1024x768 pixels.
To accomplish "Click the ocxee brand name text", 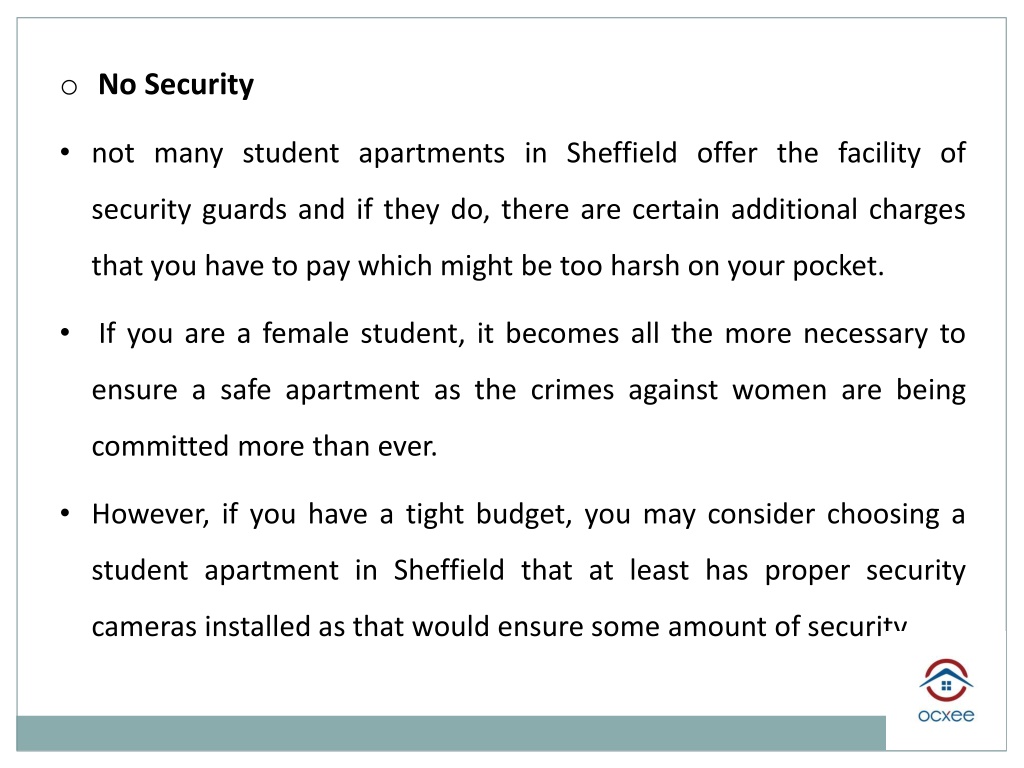I will tap(946, 715).
